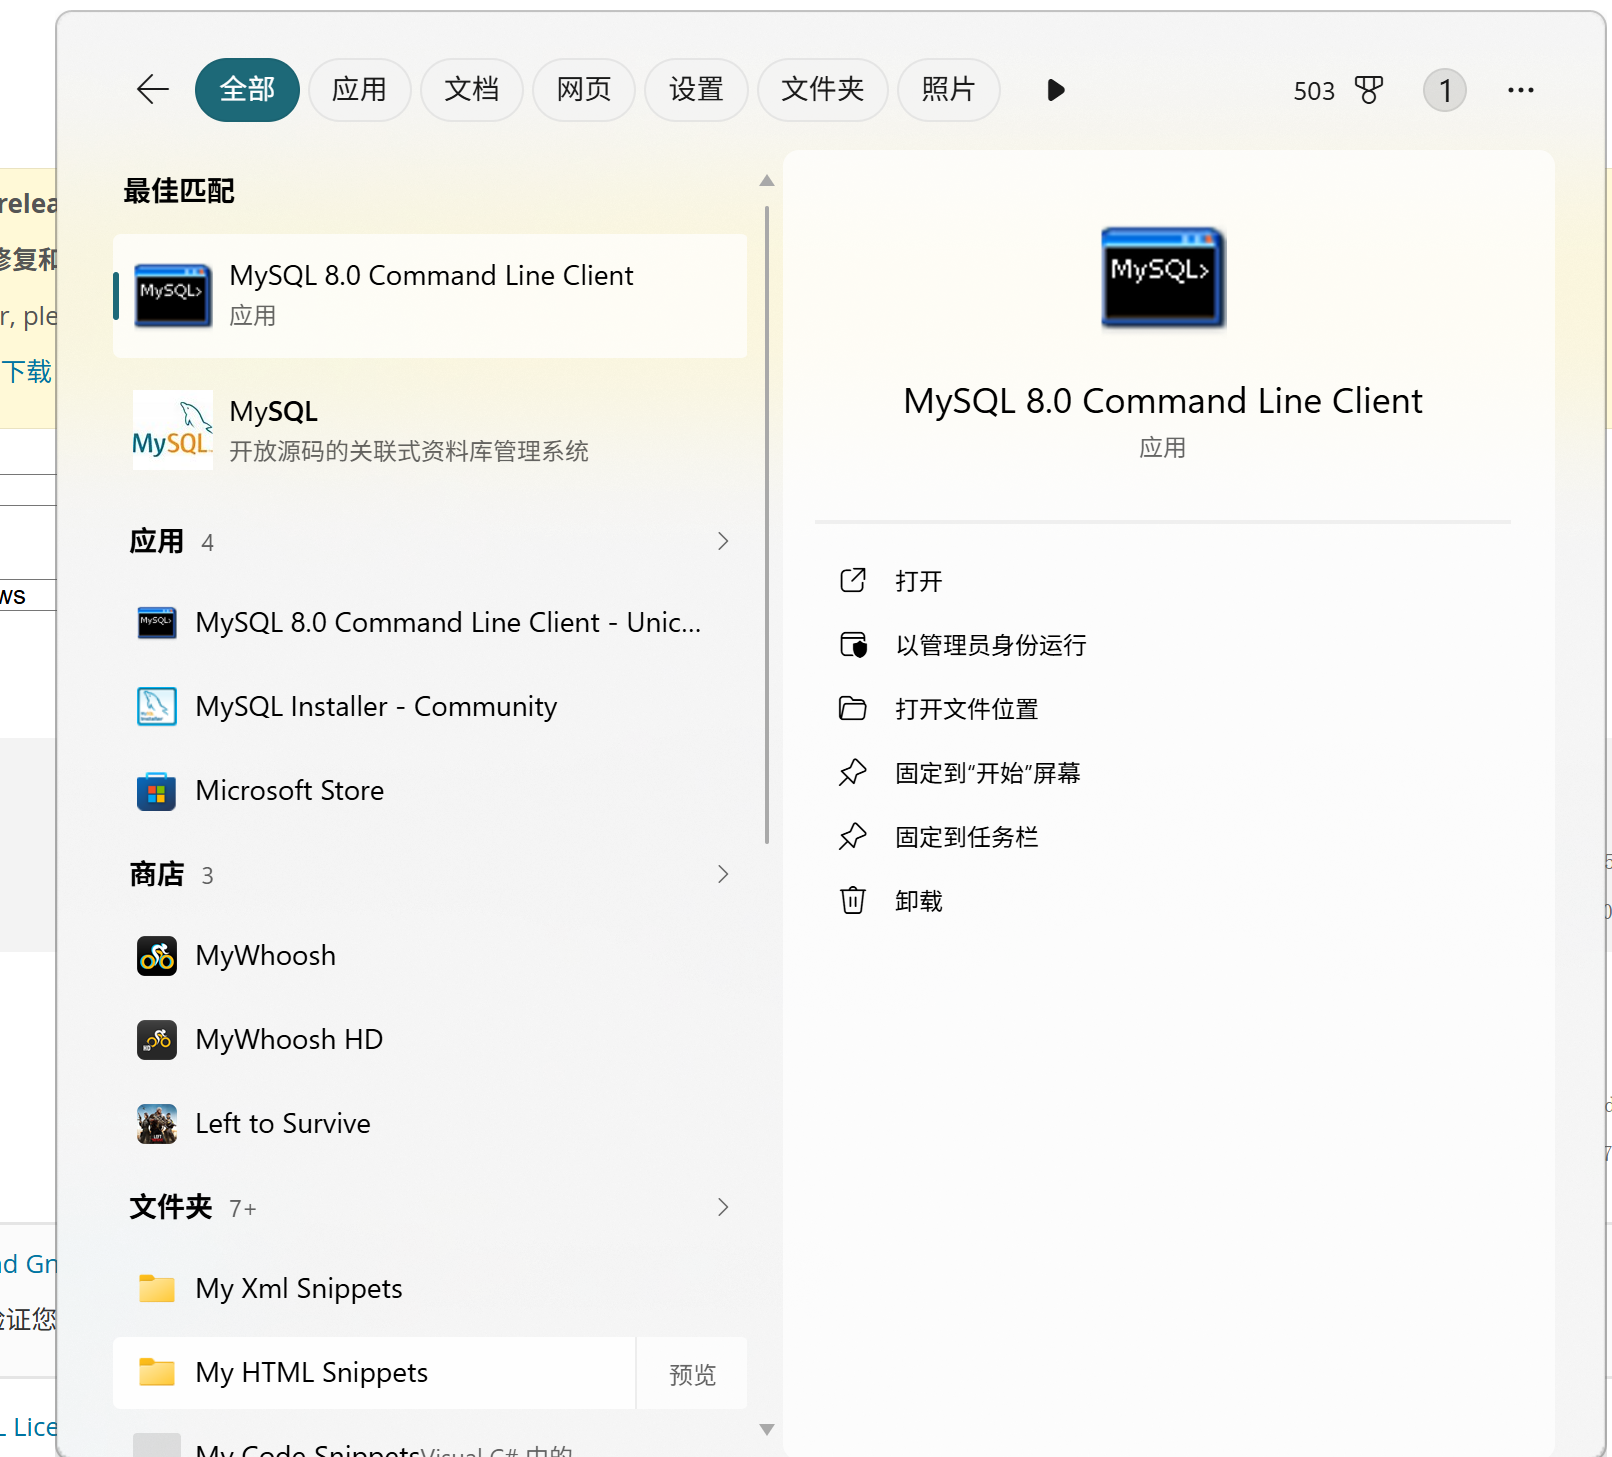Click the results list scroll up arrow

coord(767,181)
